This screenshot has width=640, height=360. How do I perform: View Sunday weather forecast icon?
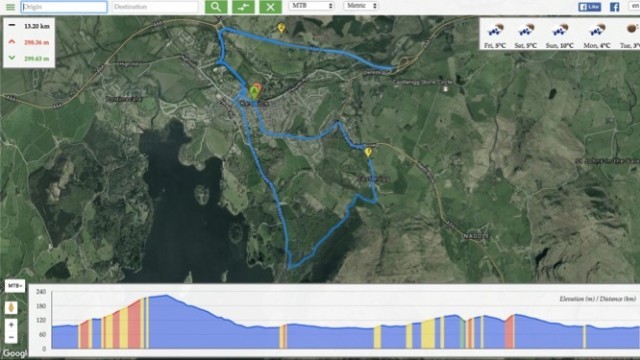coord(559,30)
